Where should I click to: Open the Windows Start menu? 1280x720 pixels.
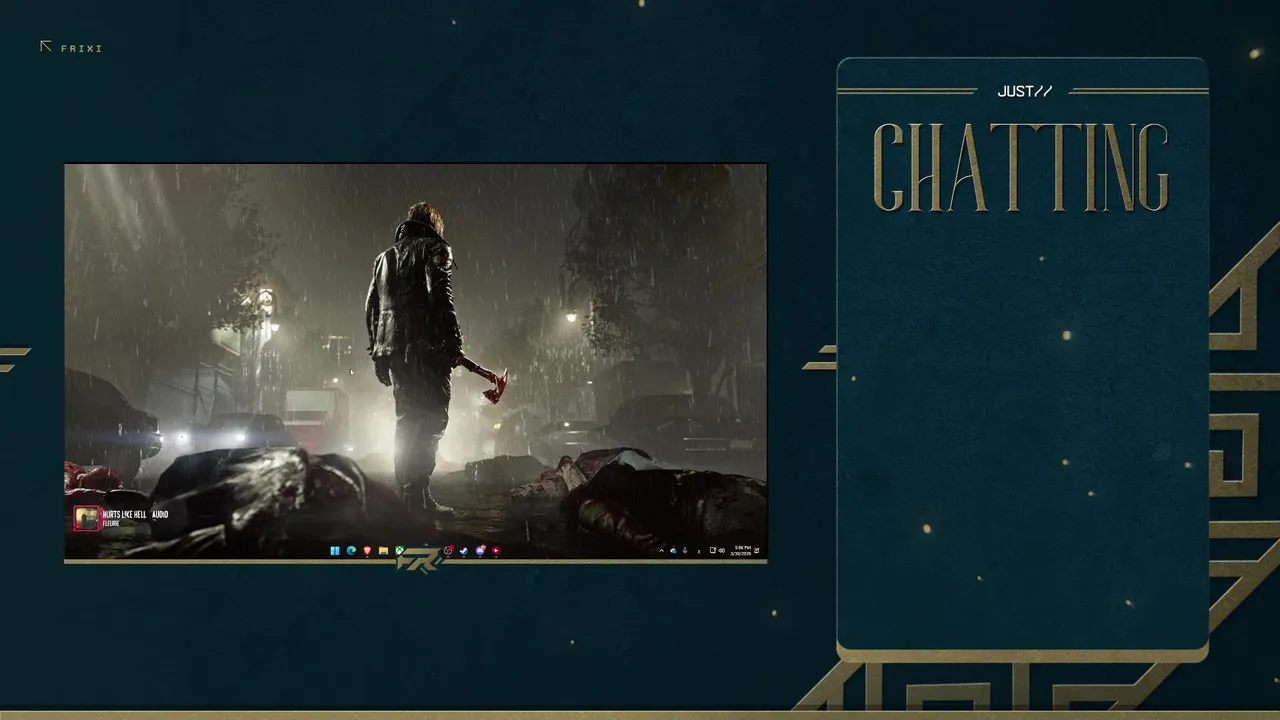click(335, 551)
